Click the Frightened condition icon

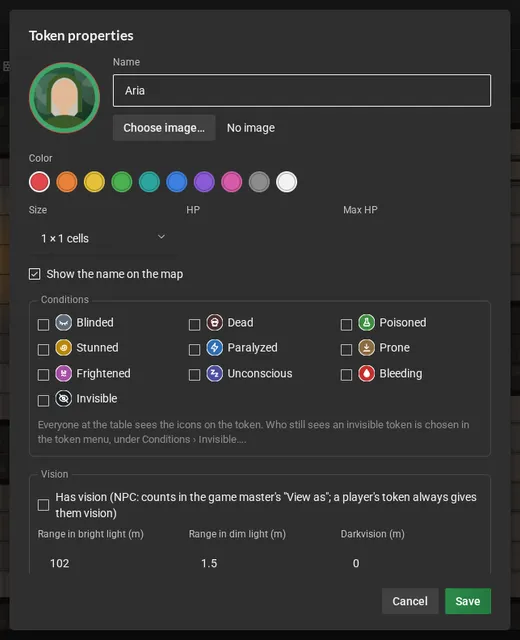(63, 373)
